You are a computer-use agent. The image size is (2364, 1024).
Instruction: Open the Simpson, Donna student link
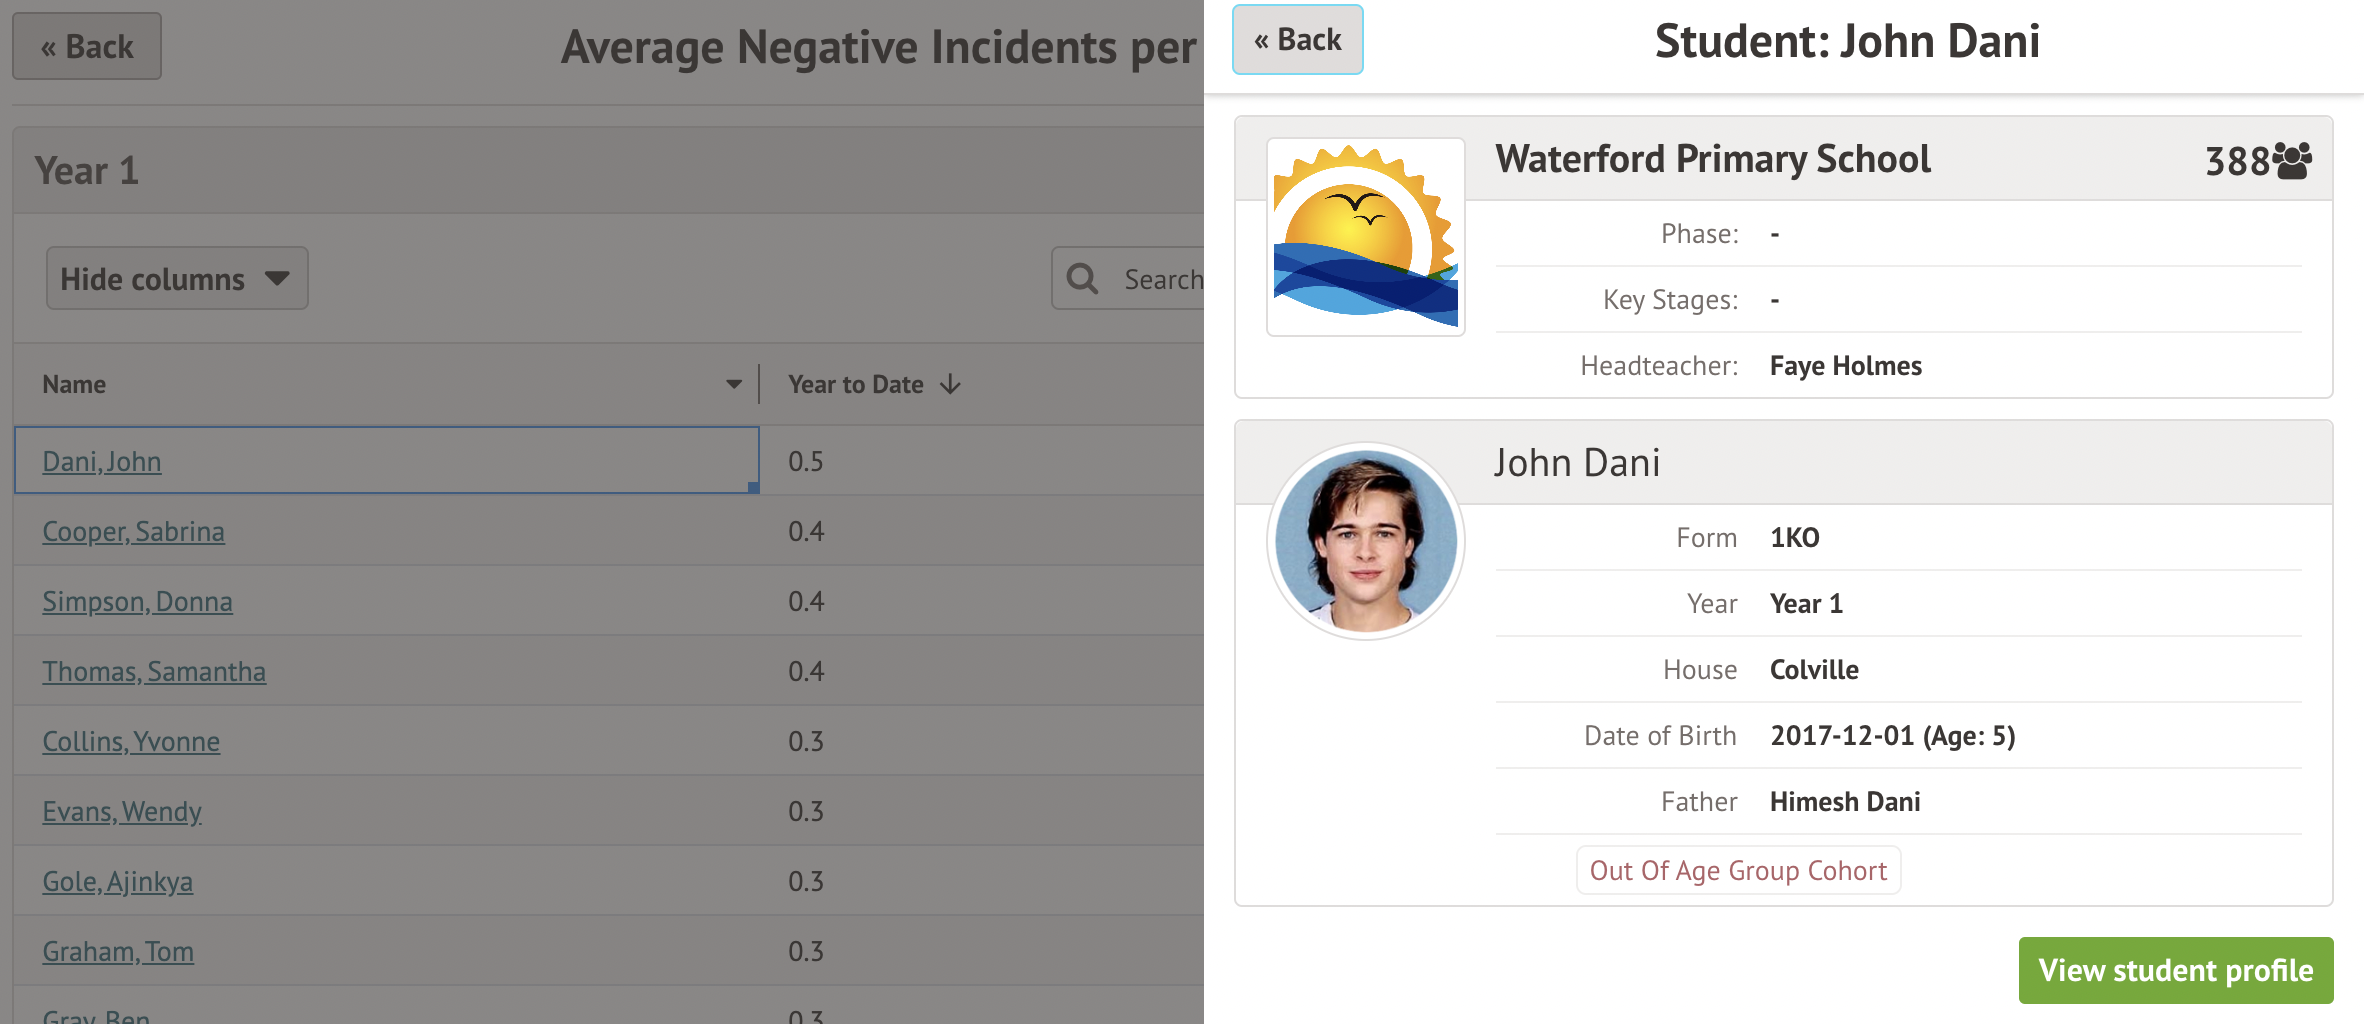[x=137, y=602]
